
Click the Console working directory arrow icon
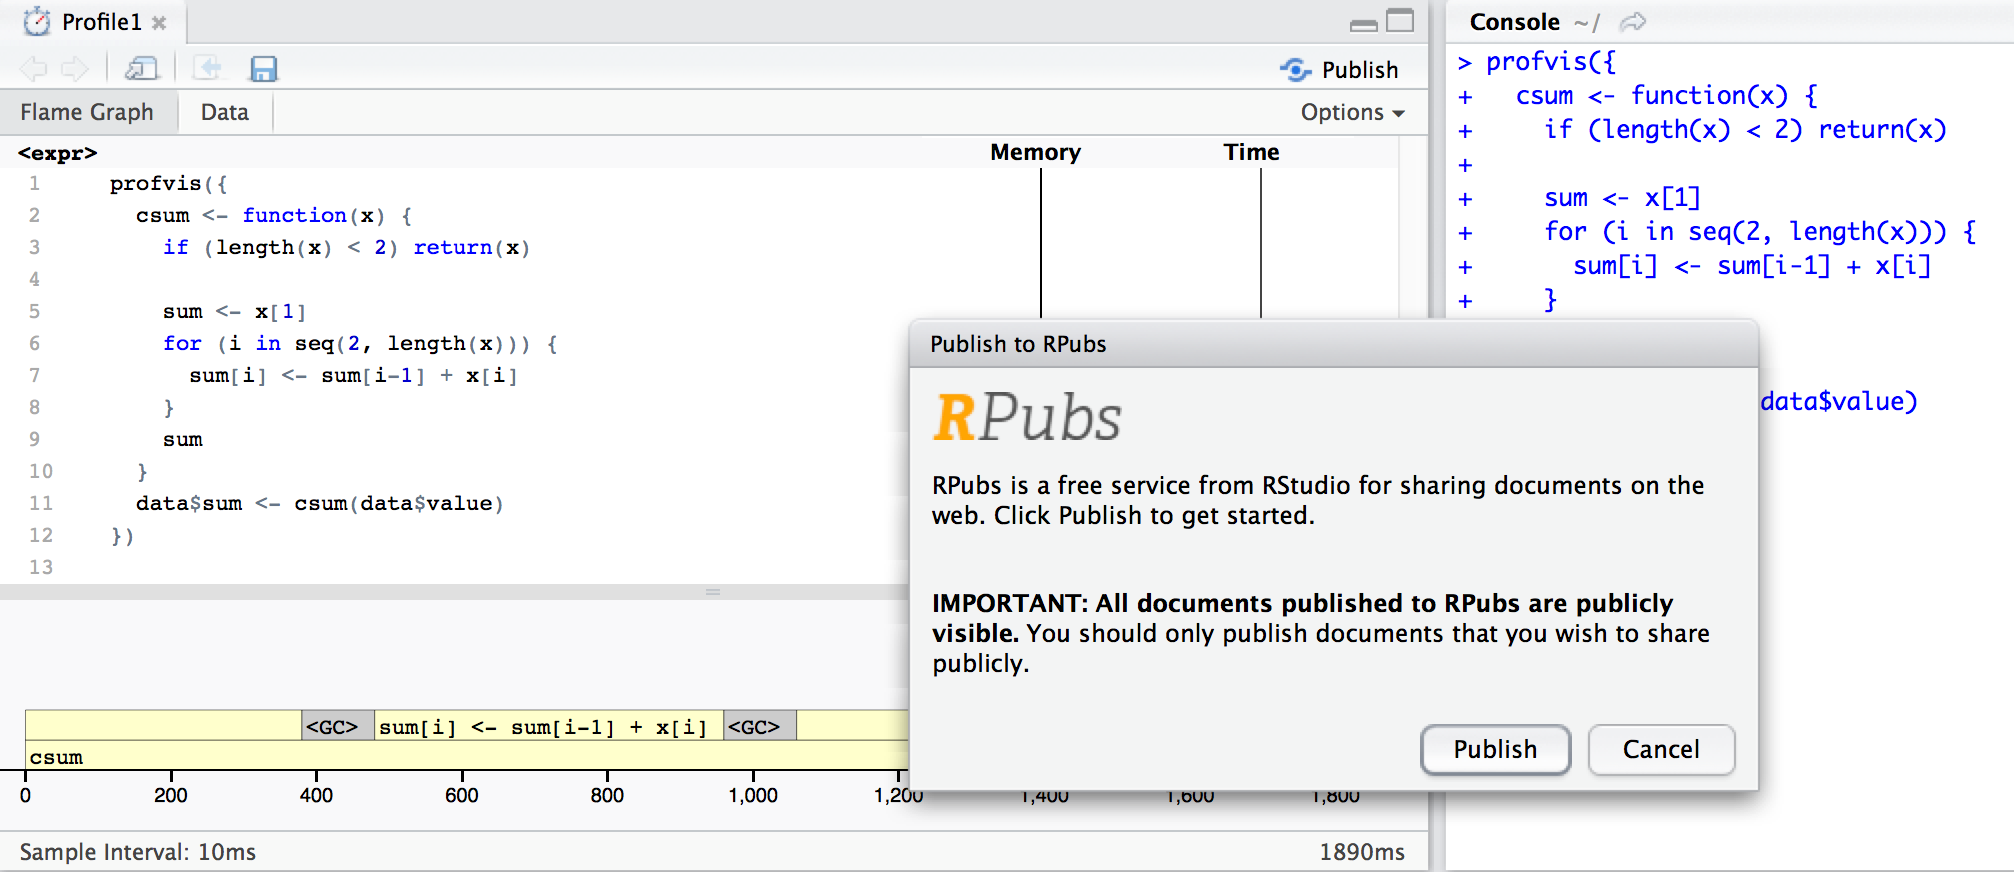tap(1633, 22)
